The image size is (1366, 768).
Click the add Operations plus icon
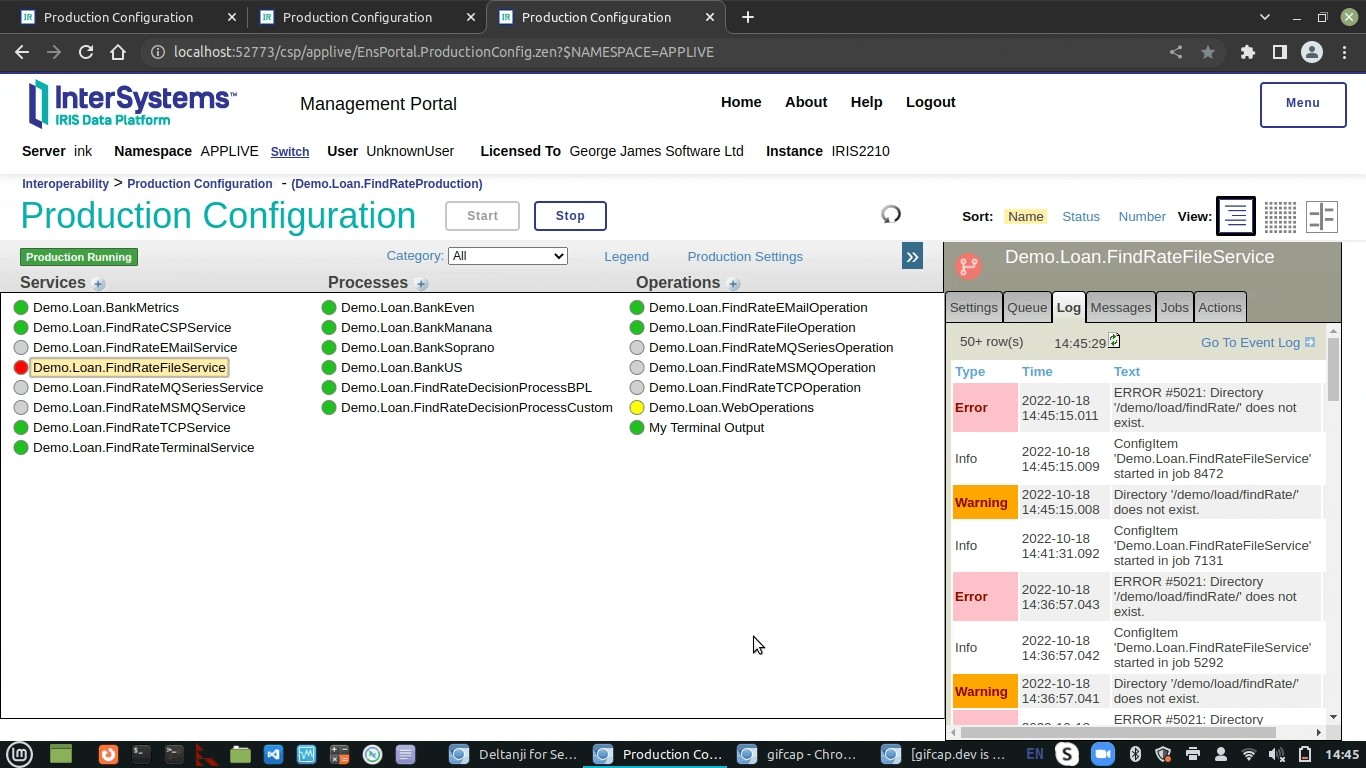pos(733,284)
